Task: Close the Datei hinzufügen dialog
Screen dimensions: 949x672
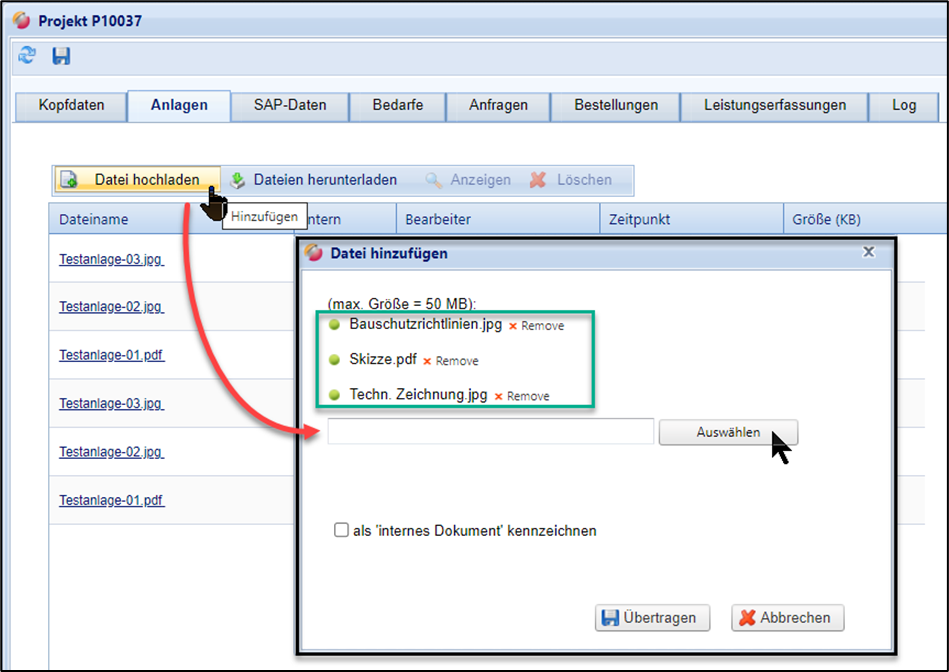Action: coord(868,253)
